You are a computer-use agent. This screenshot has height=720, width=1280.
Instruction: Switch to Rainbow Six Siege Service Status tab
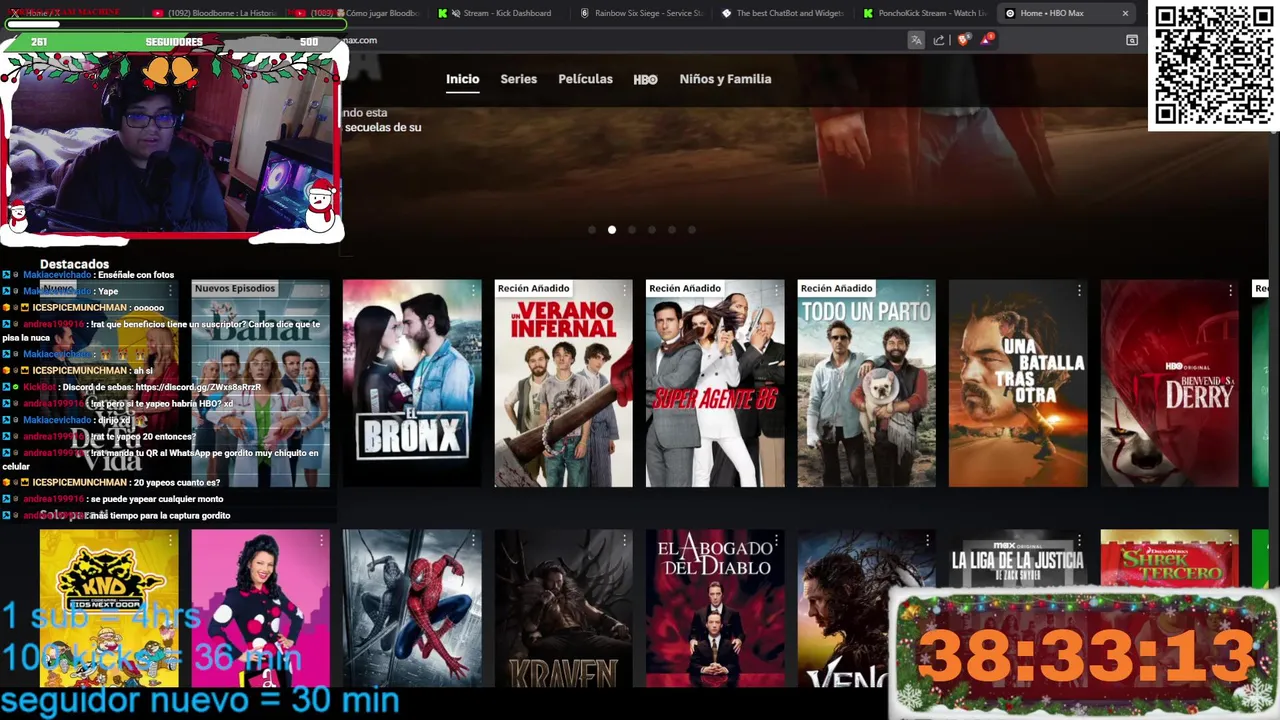[x=642, y=13]
